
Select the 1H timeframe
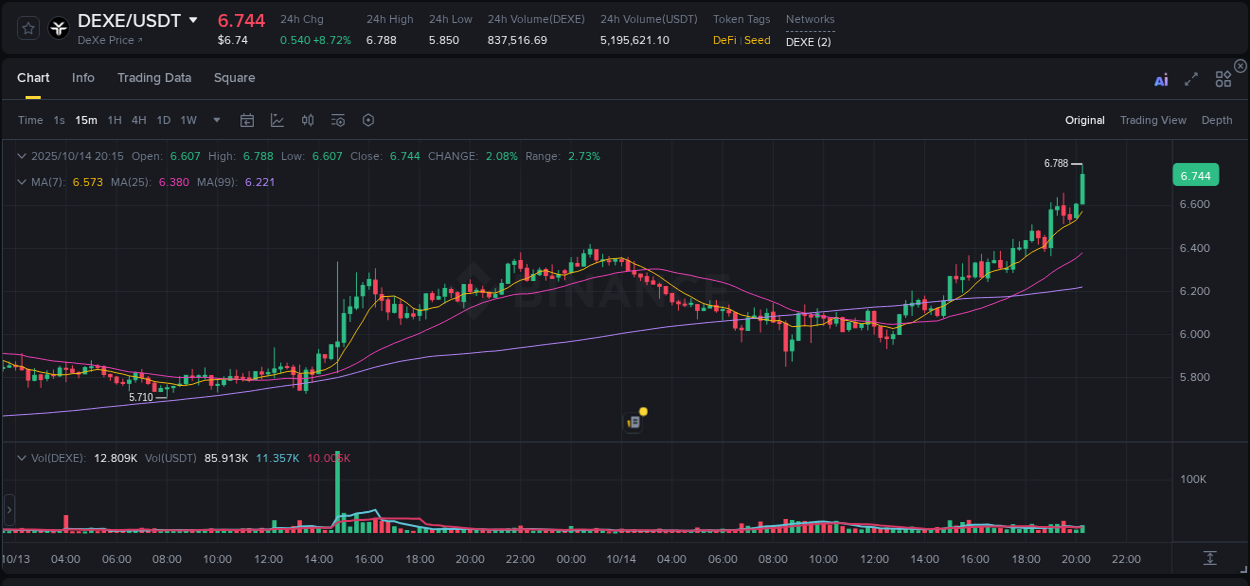point(113,120)
